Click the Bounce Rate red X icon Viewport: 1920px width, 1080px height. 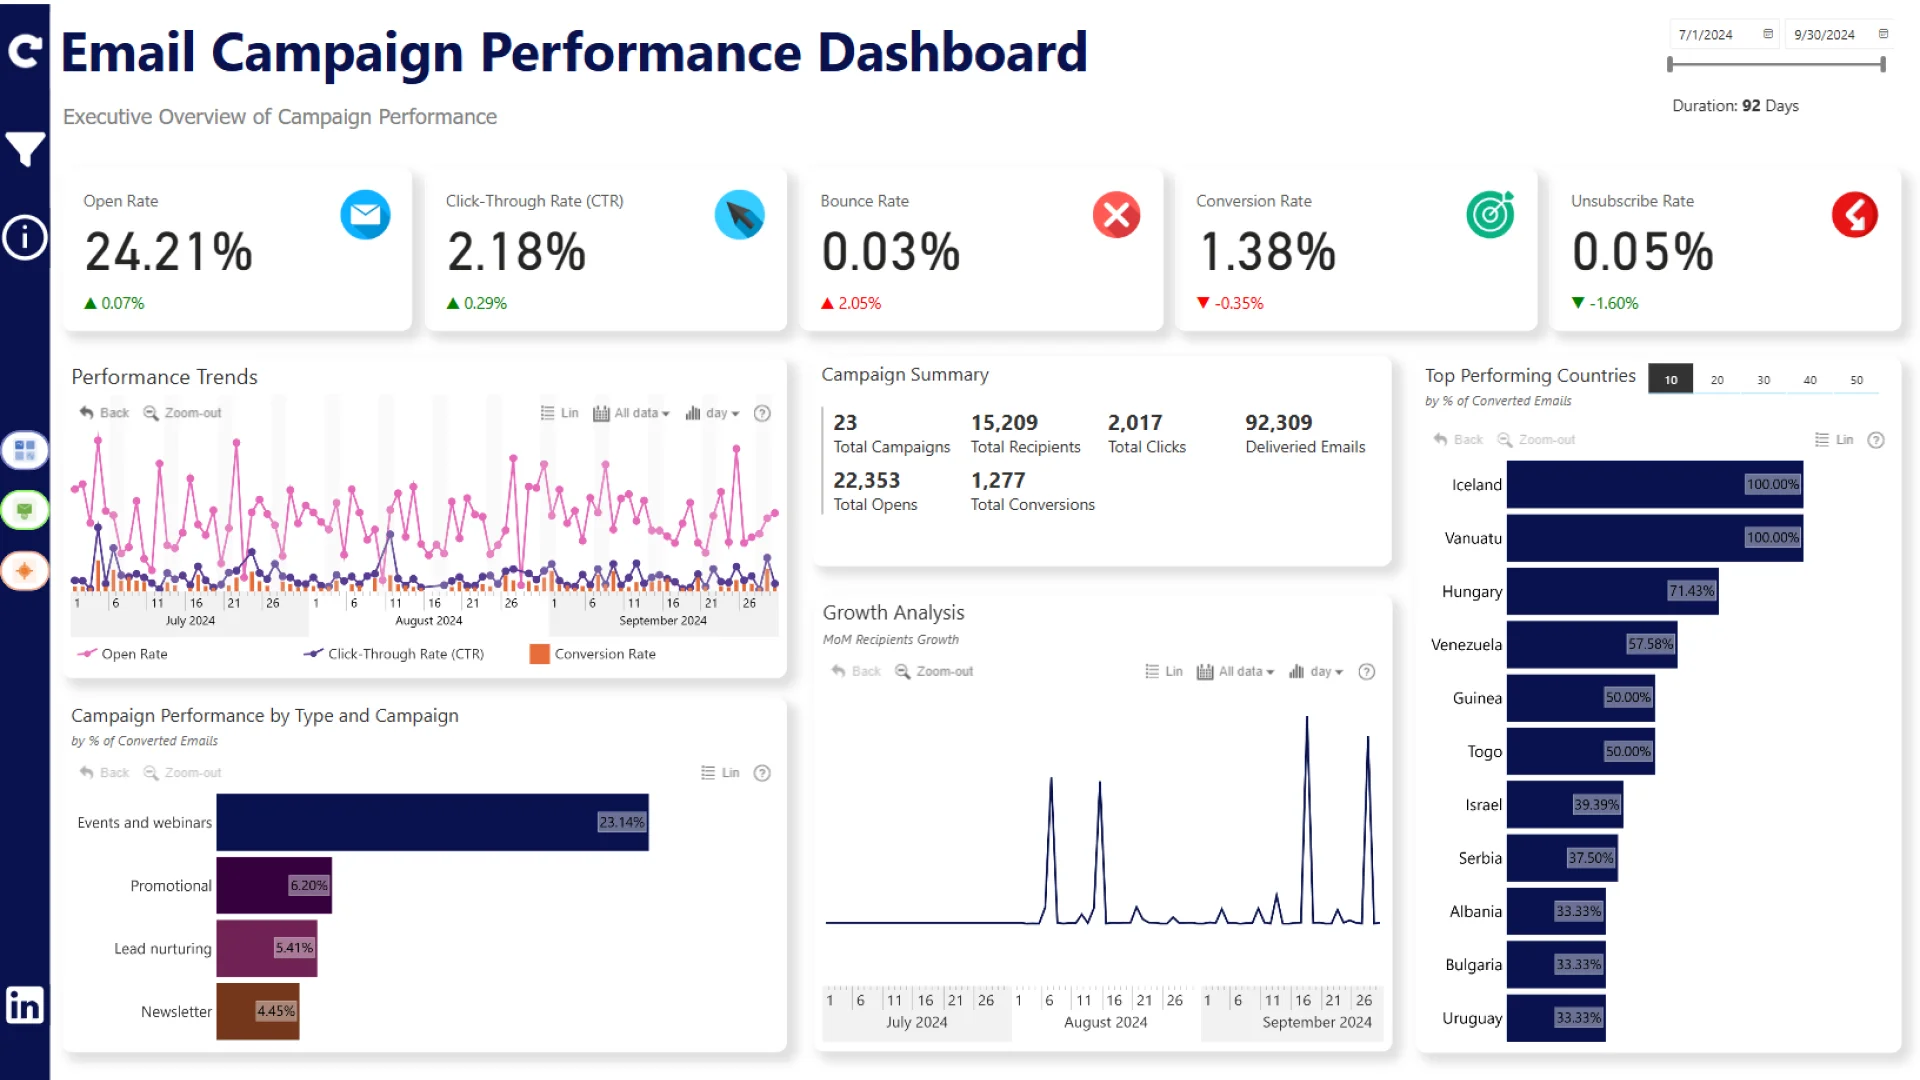(1117, 215)
